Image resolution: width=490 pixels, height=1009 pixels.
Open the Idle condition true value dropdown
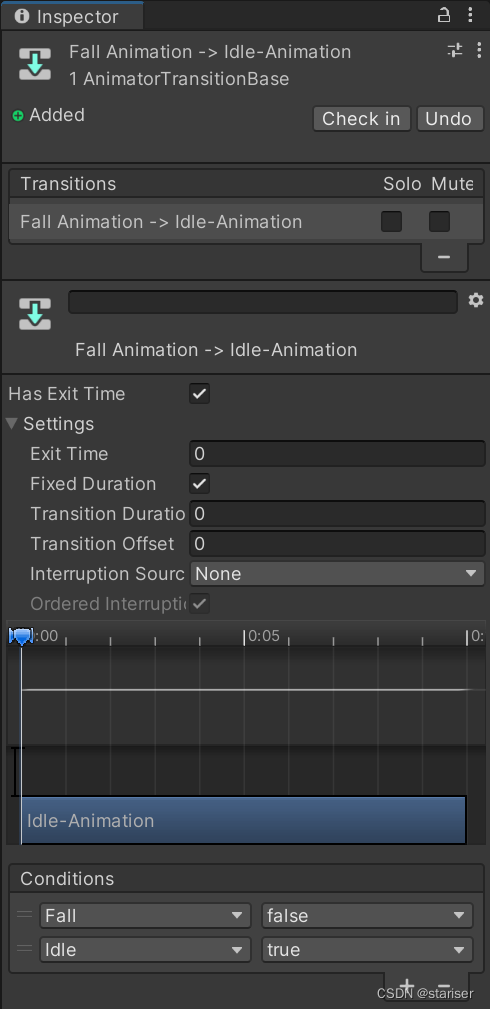[x=367, y=950]
